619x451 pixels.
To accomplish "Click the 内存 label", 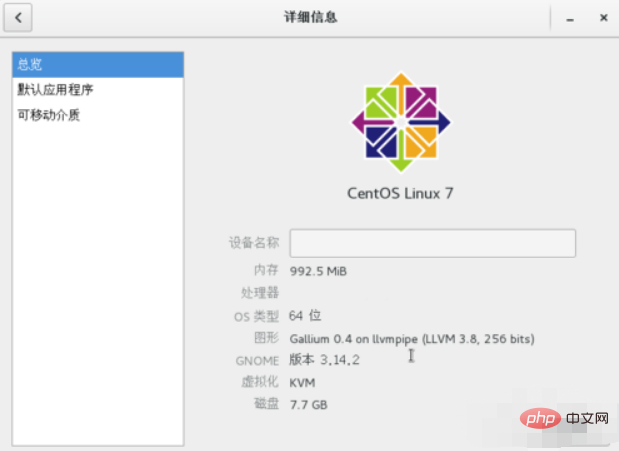I will click(x=265, y=271).
